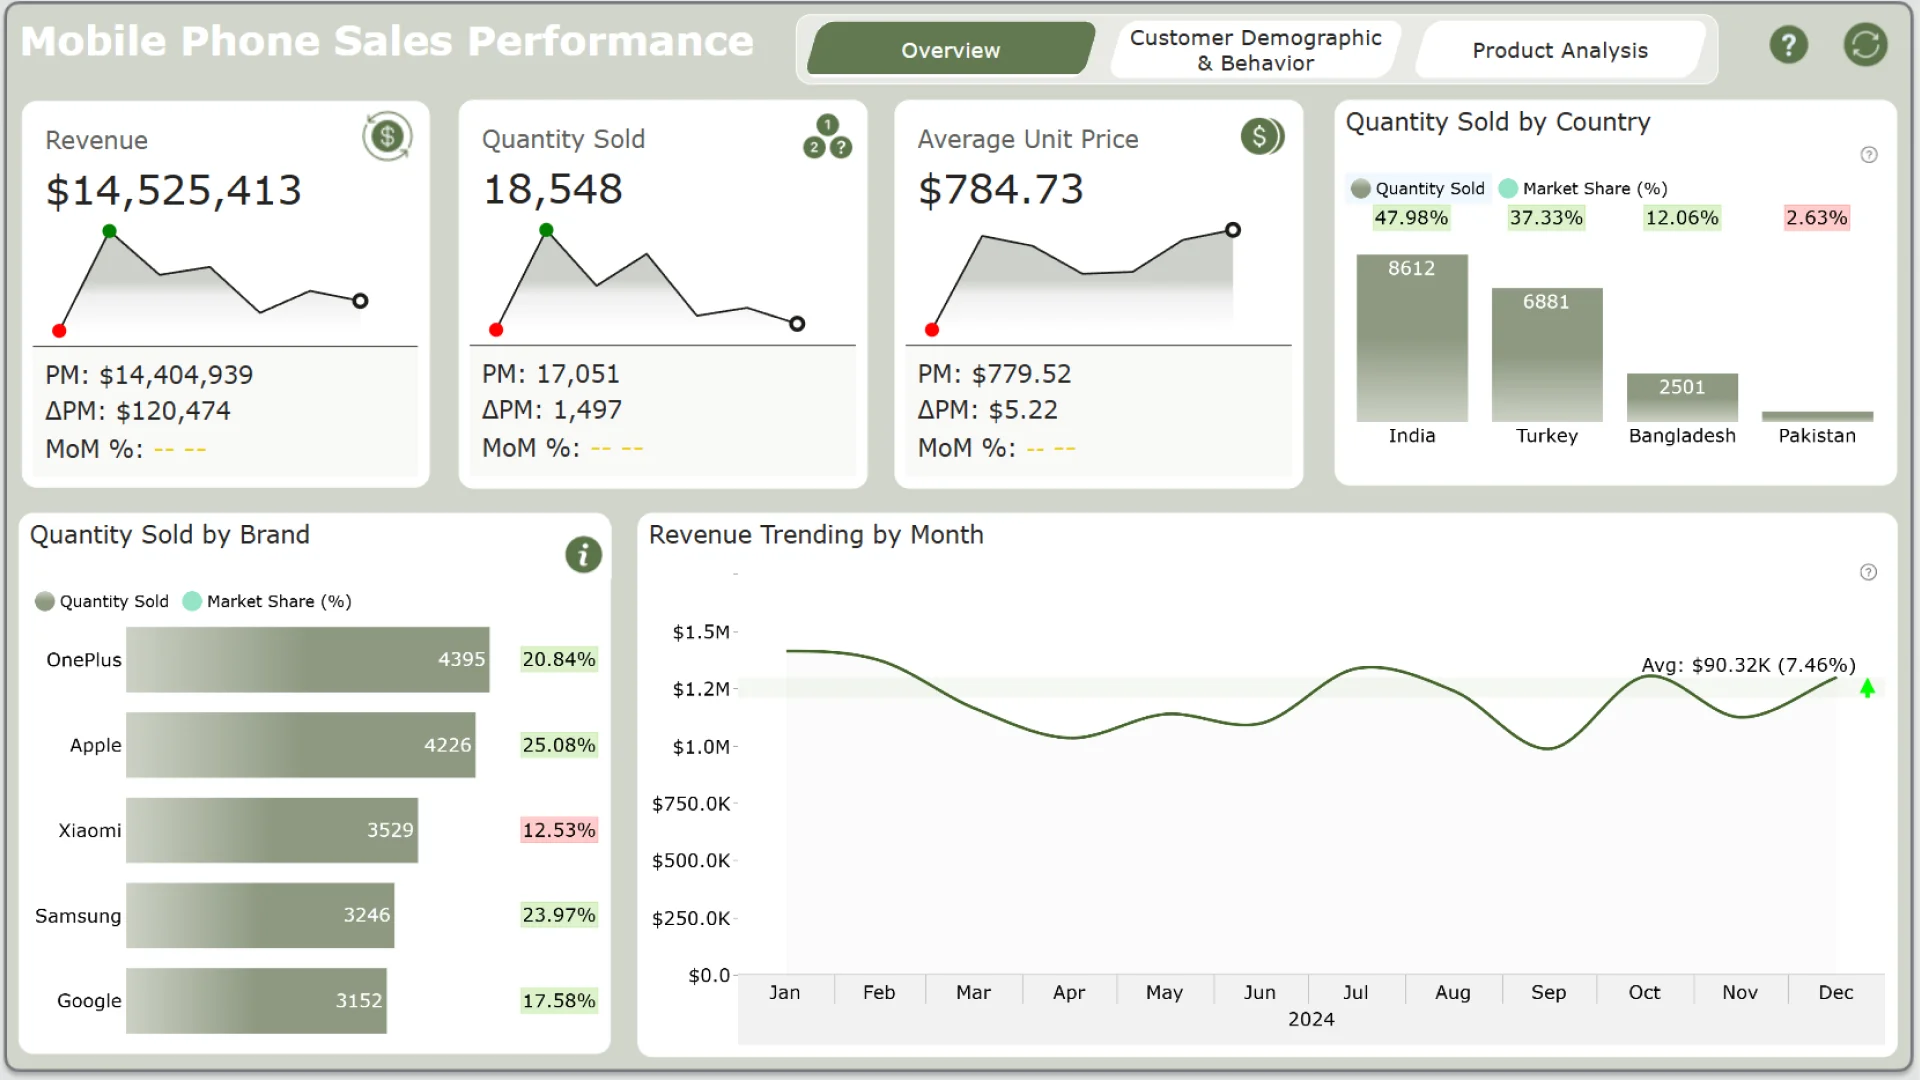
Task: Click help tooltip icon on Revenue Trending chart
Action: coord(1867,572)
